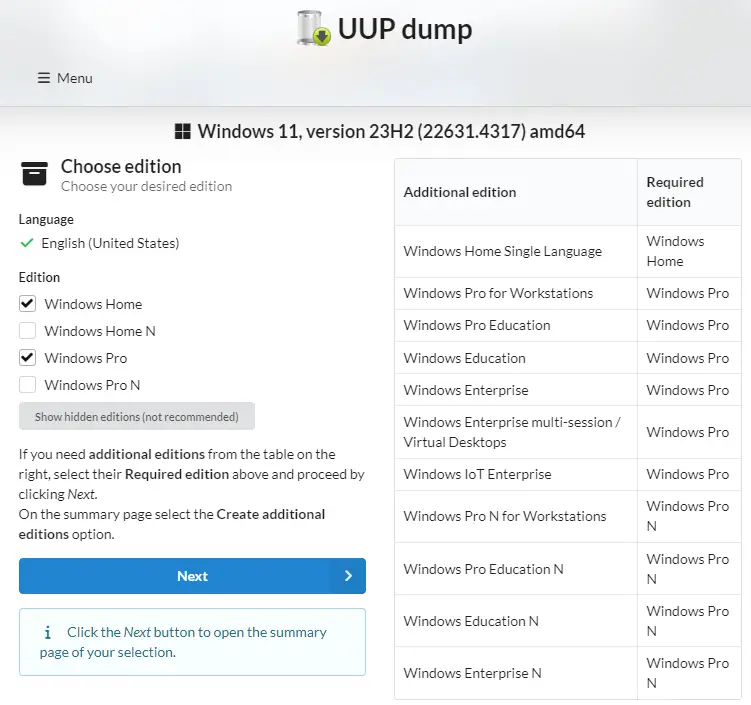This screenshot has width=751, height=705.
Task: Click the Choose your desired edition subtitle
Action: pos(146,186)
